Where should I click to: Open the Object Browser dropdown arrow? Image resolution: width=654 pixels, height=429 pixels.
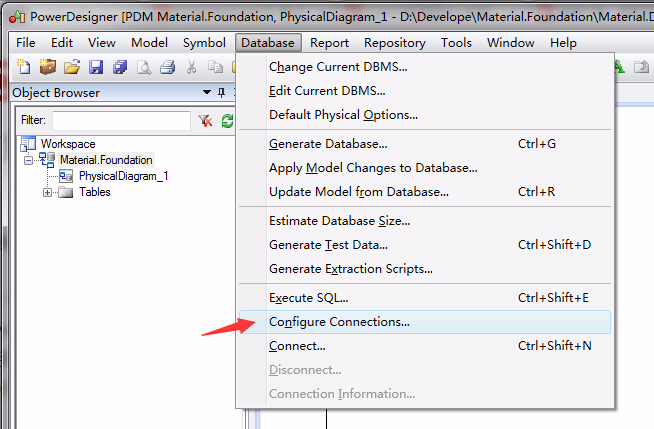(x=206, y=92)
